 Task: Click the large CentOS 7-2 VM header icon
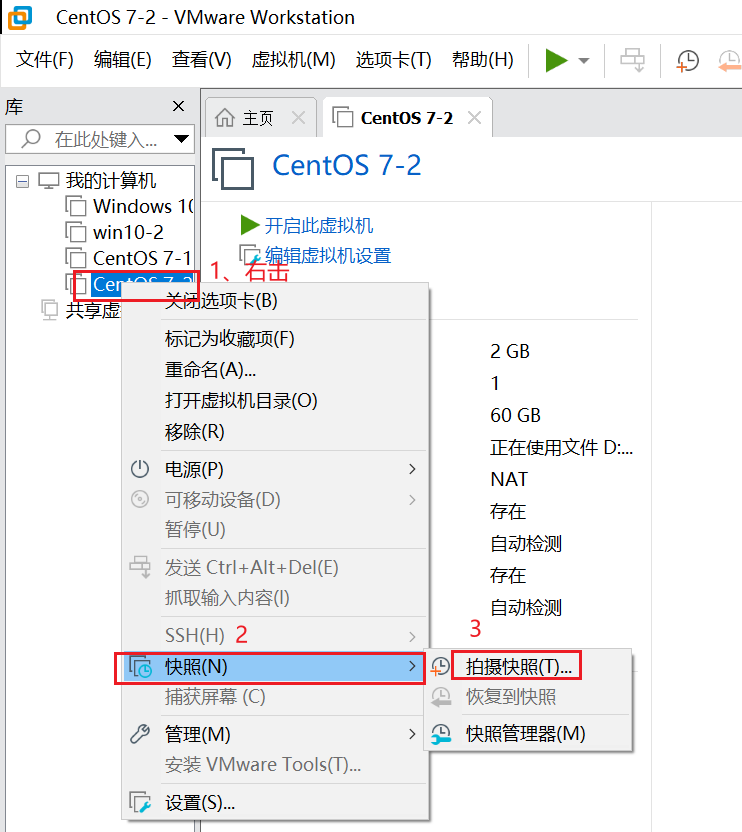tap(233, 168)
